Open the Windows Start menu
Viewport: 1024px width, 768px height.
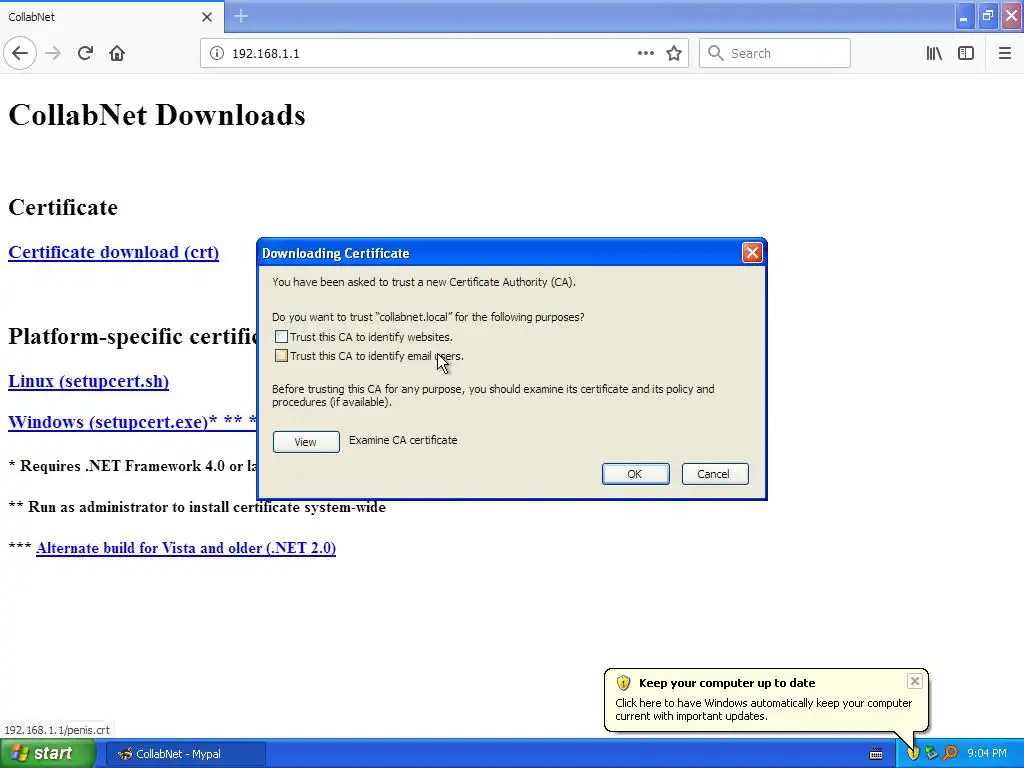pyautogui.click(x=48, y=754)
